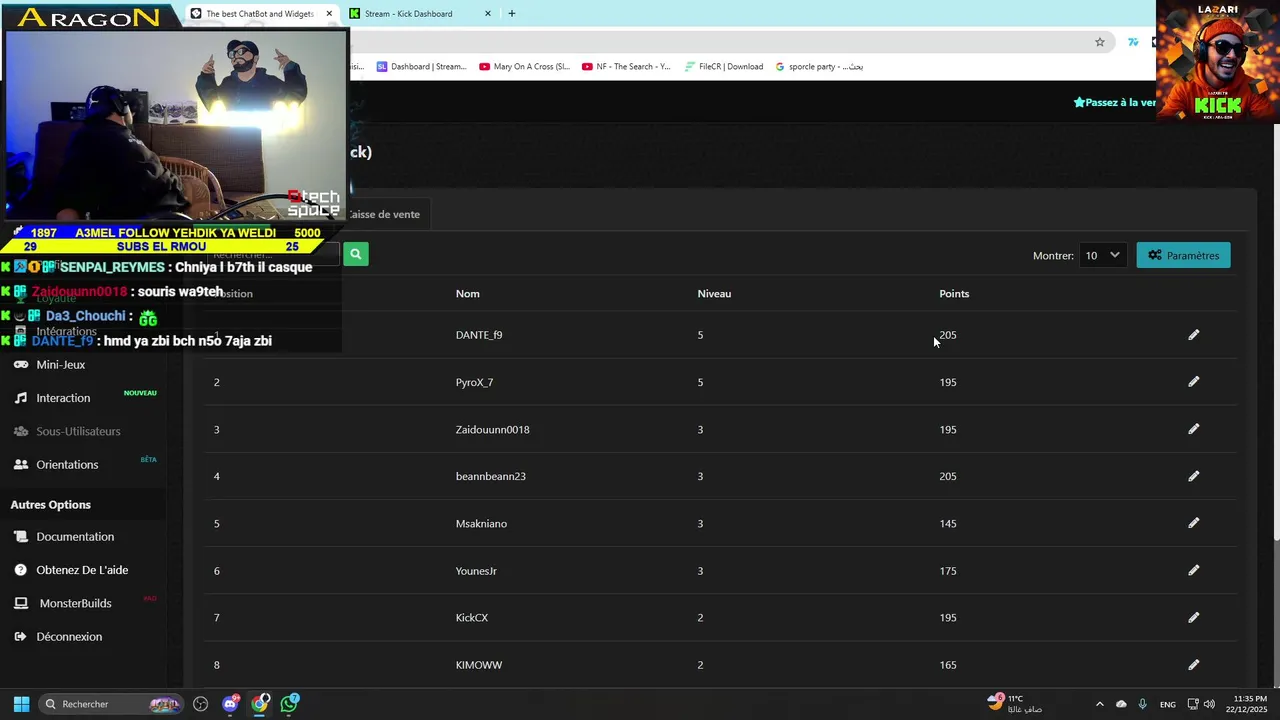Open Documentation in the sidebar
1280x720 pixels.
(x=75, y=537)
